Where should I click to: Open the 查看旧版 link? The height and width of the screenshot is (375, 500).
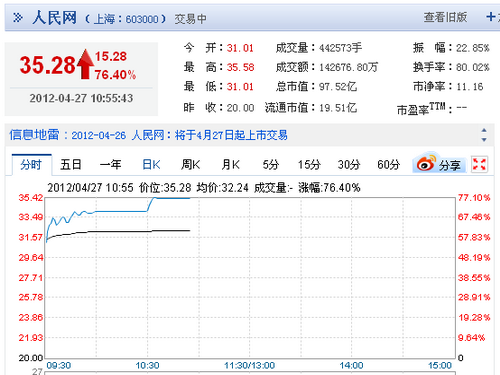[x=445, y=17]
